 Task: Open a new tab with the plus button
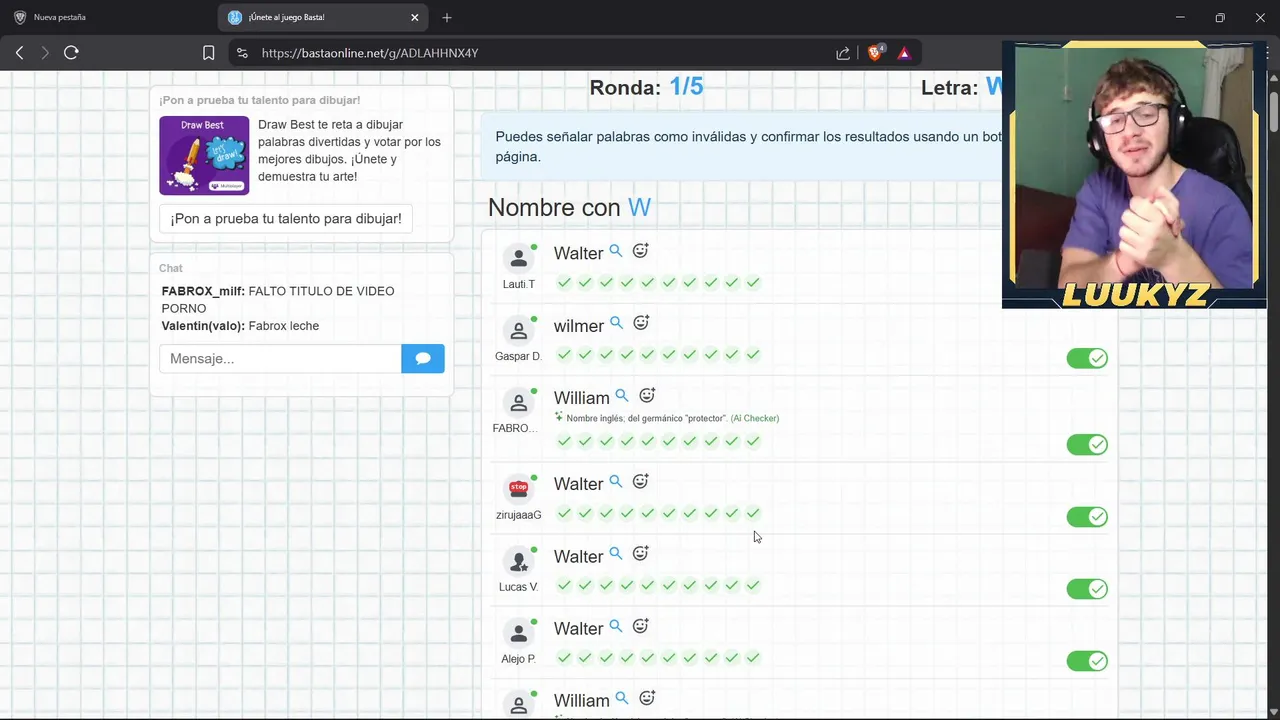(447, 17)
